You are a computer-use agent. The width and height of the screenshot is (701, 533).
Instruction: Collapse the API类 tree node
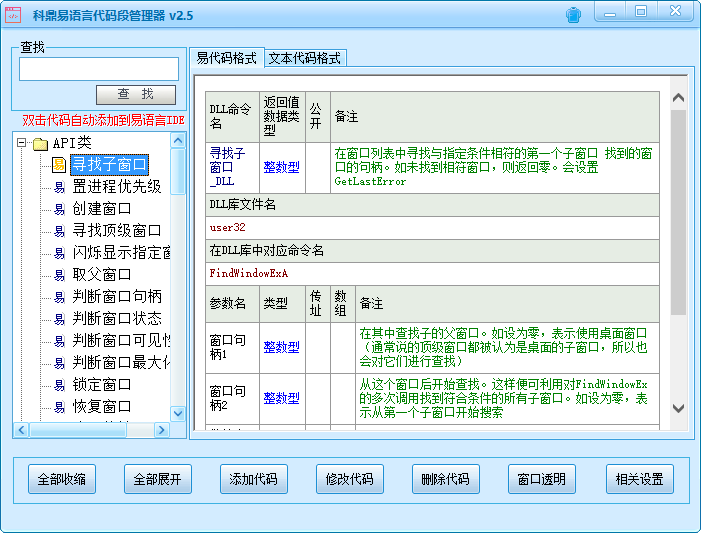pos(21,143)
